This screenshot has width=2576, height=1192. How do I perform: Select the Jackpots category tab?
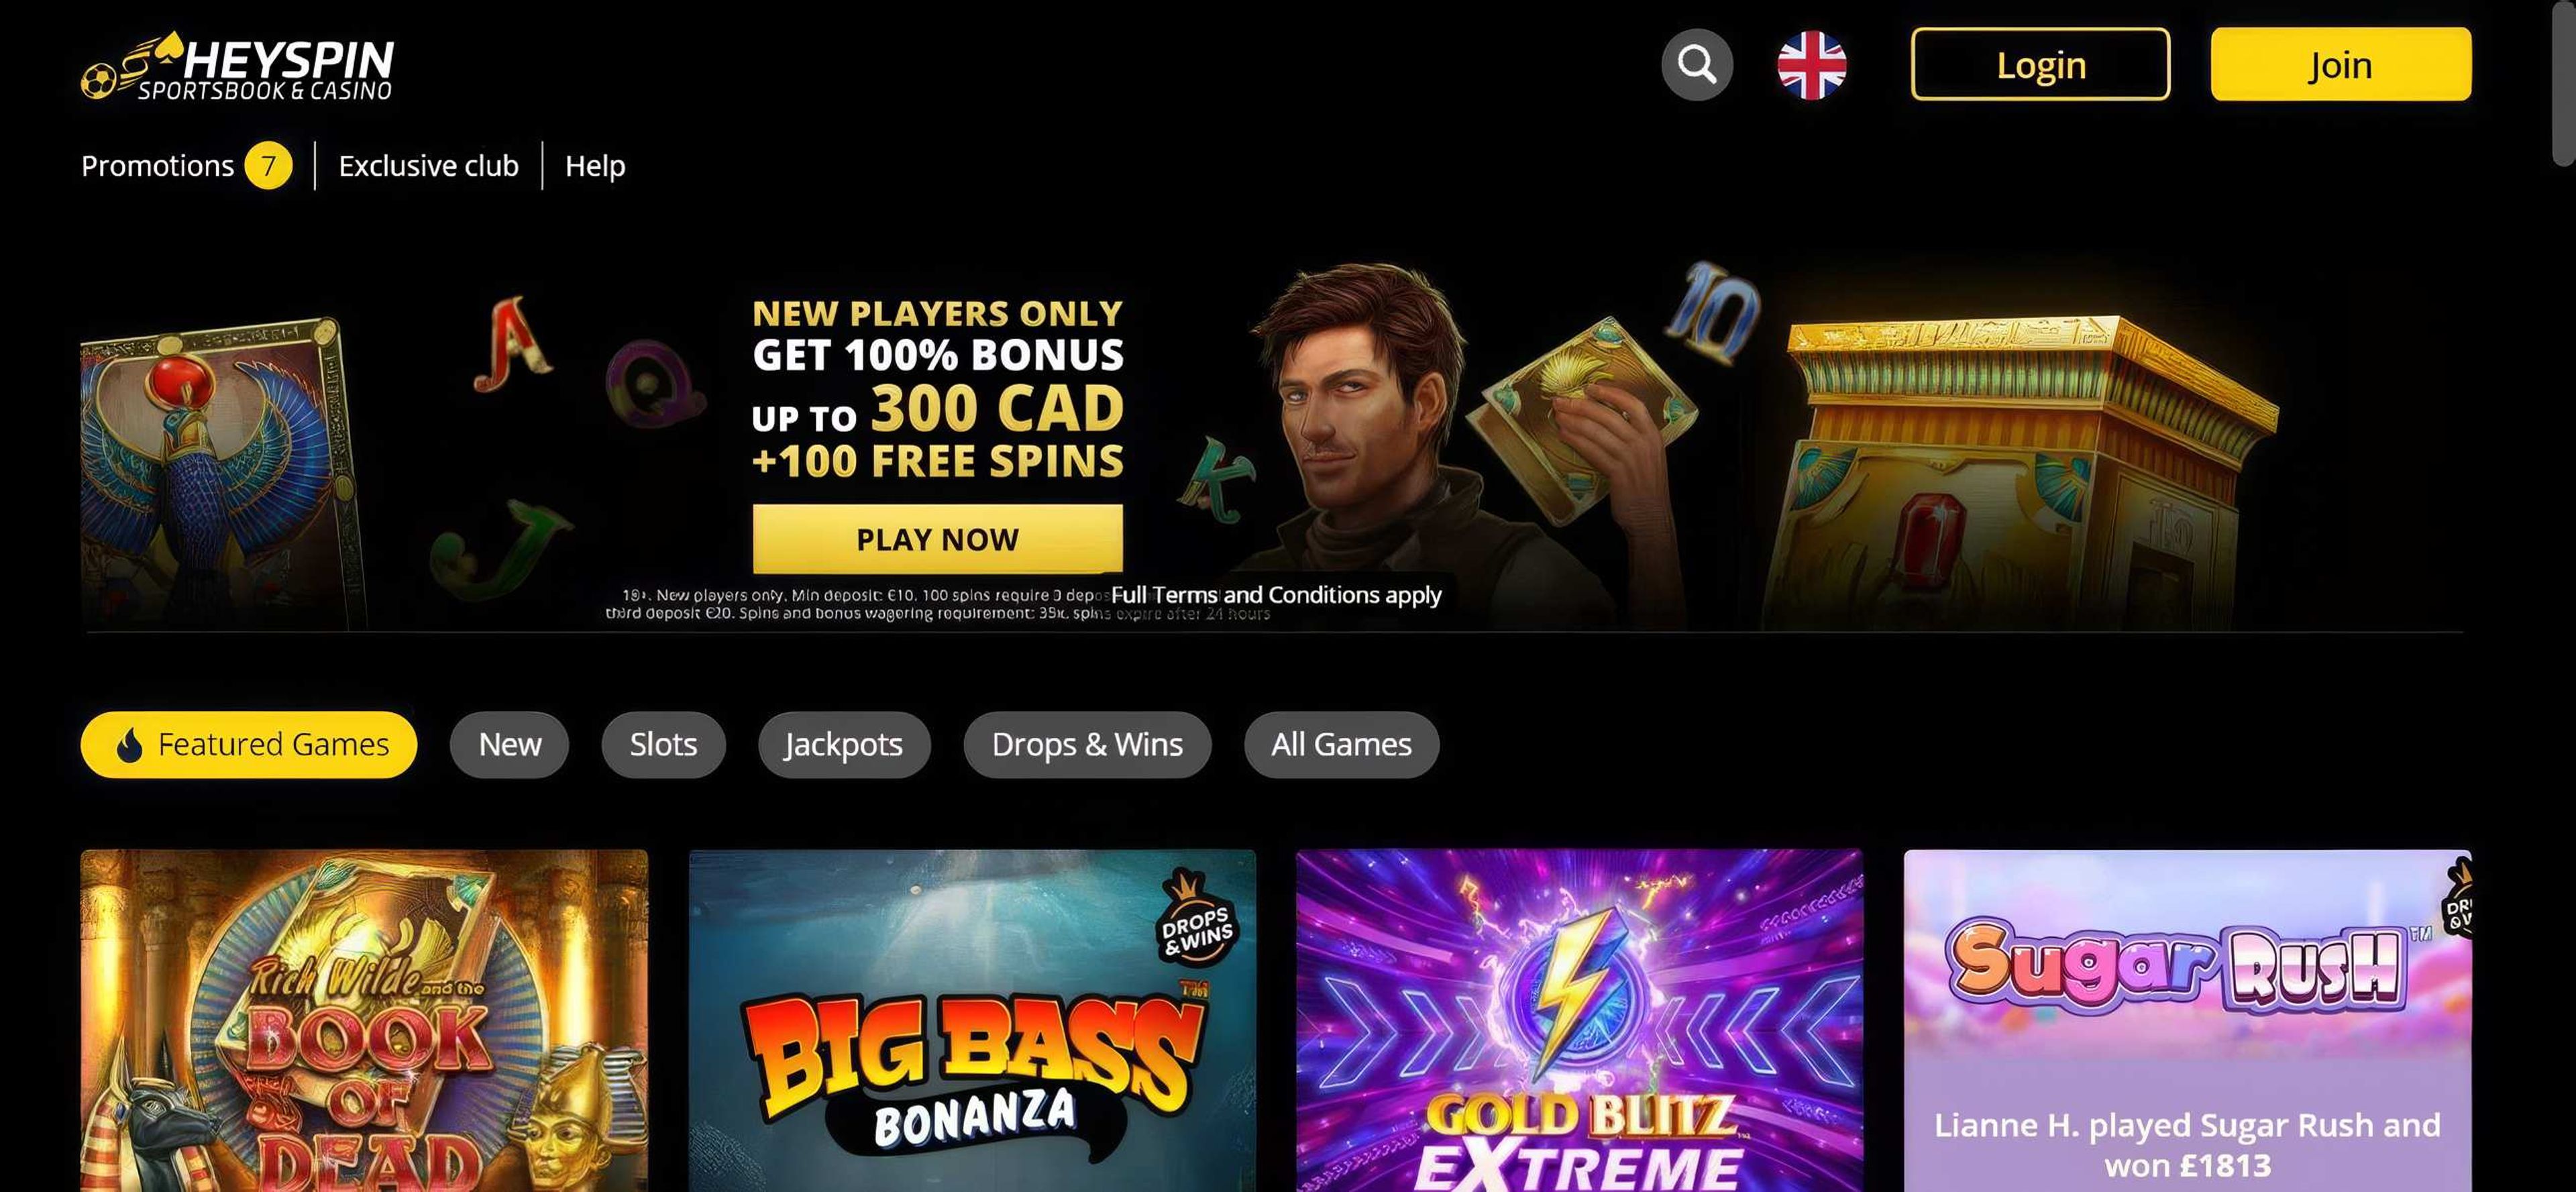point(844,745)
